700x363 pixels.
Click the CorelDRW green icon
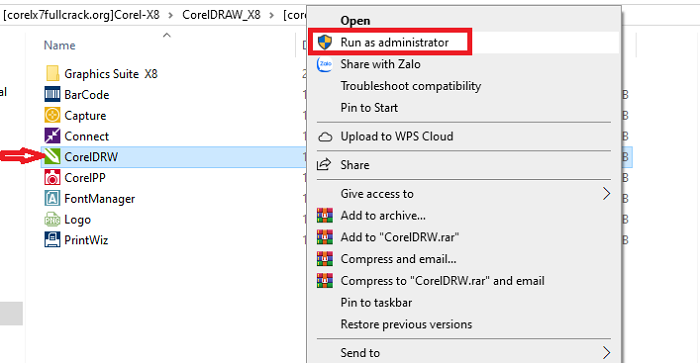[x=52, y=157]
